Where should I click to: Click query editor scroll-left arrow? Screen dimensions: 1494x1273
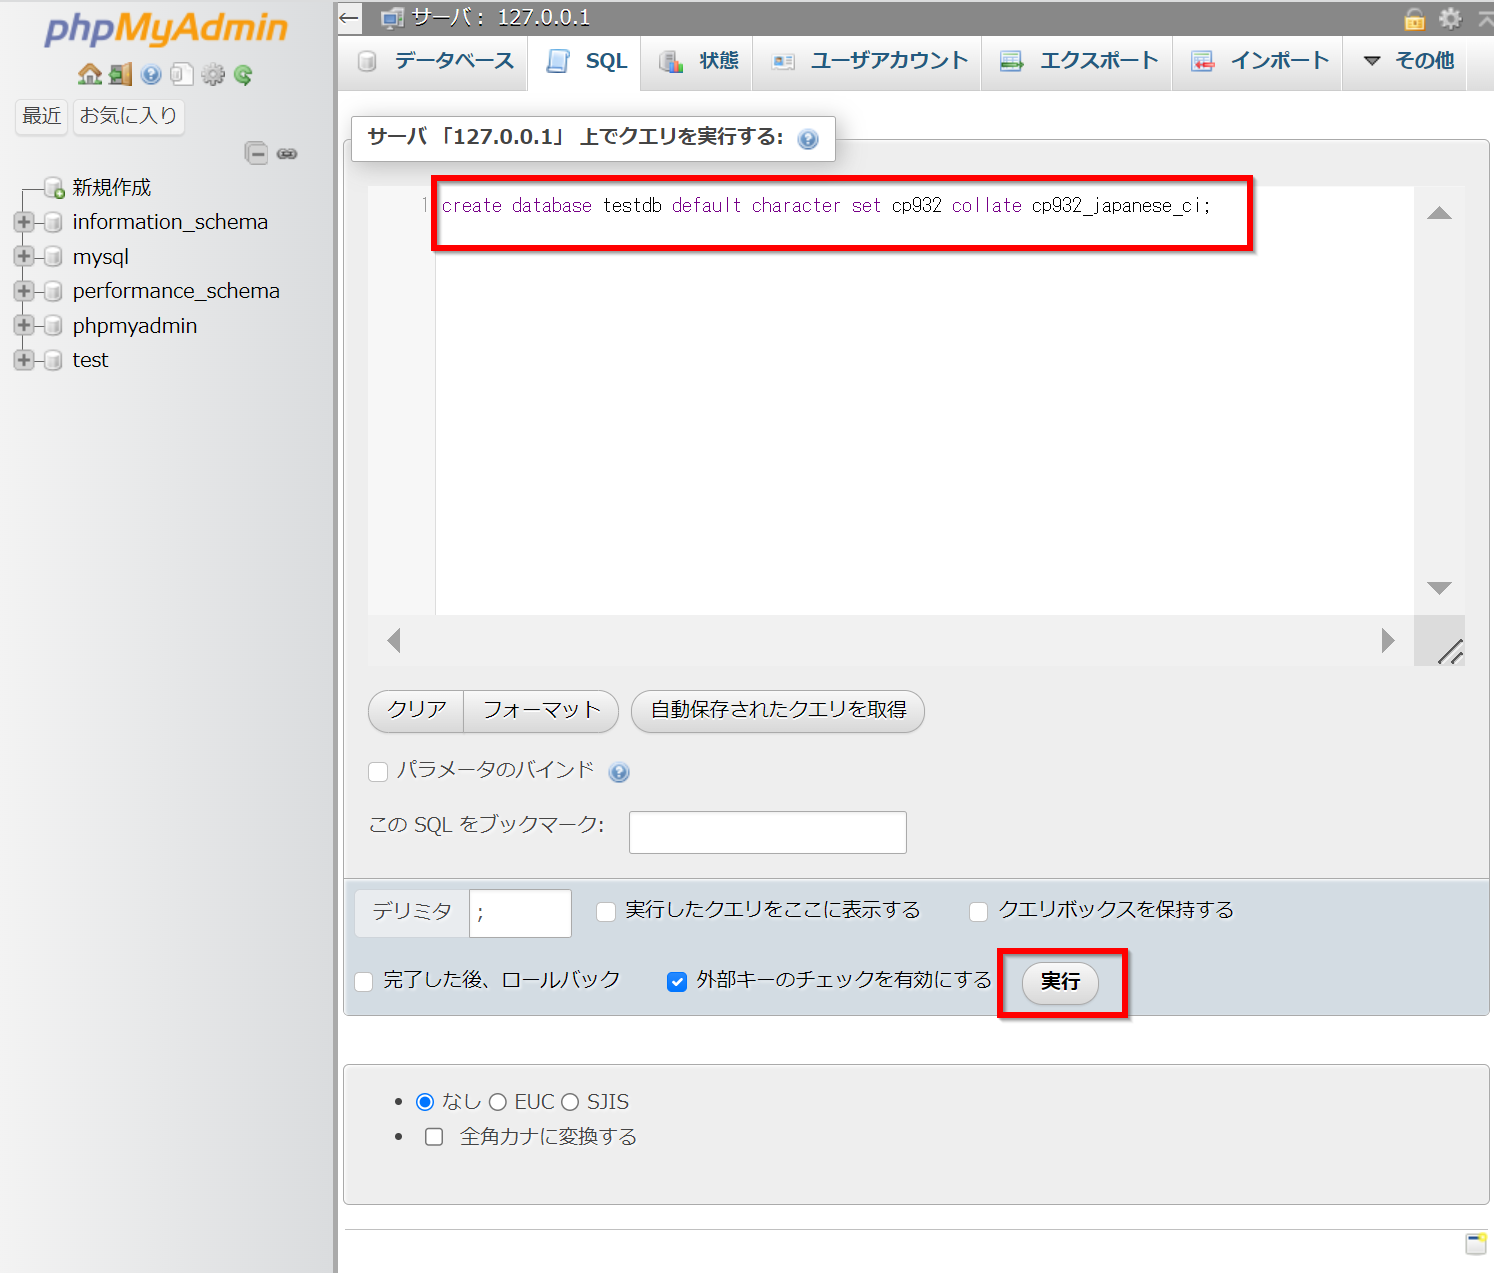(394, 640)
